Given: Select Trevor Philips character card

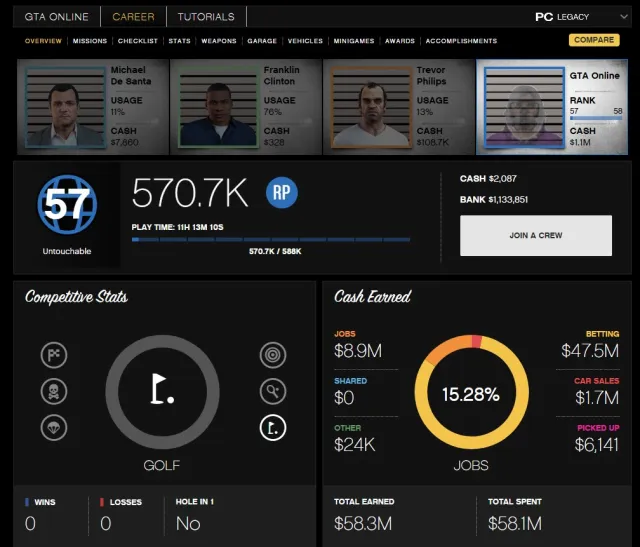Looking at the screenshot, I should tap(399, 107).
